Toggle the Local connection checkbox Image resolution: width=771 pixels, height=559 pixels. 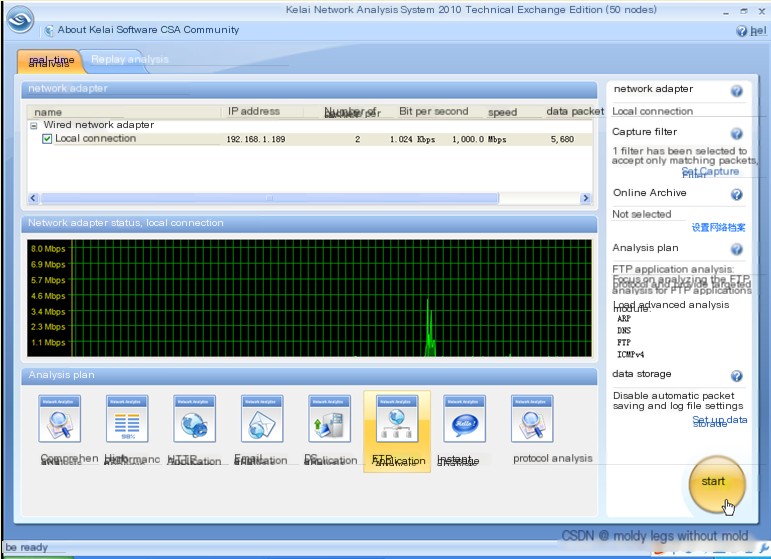[47, 139]
